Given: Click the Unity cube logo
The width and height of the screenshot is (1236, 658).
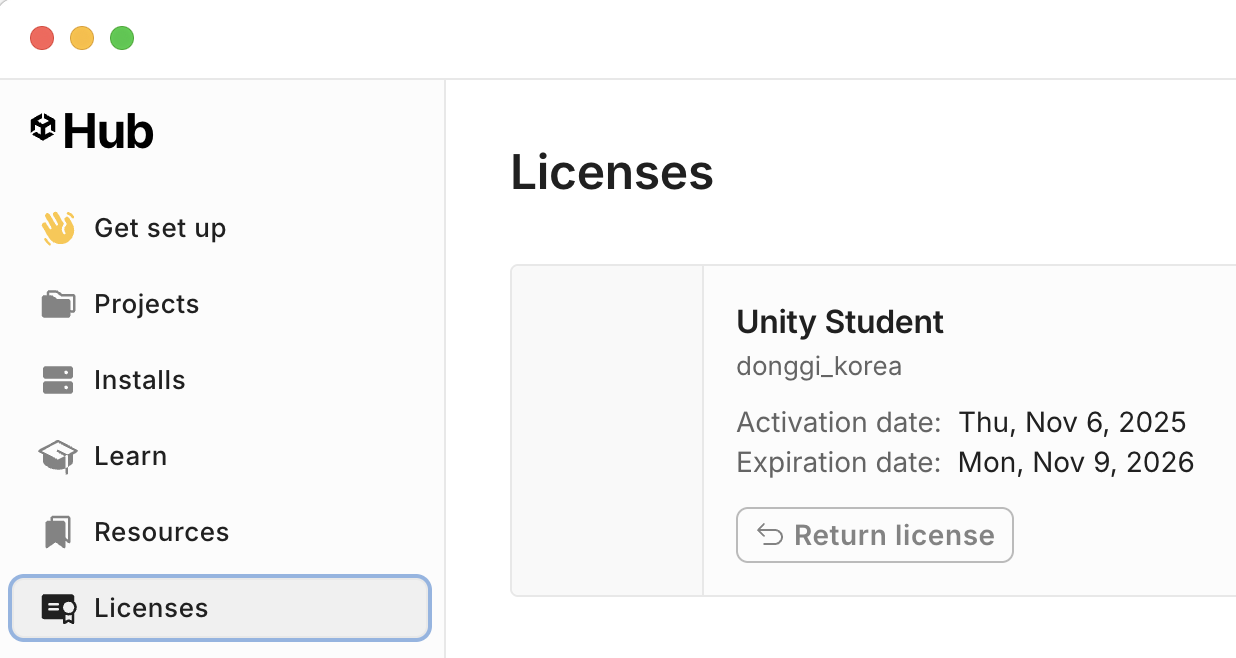Looking at the screenshot, I should 42,127.
